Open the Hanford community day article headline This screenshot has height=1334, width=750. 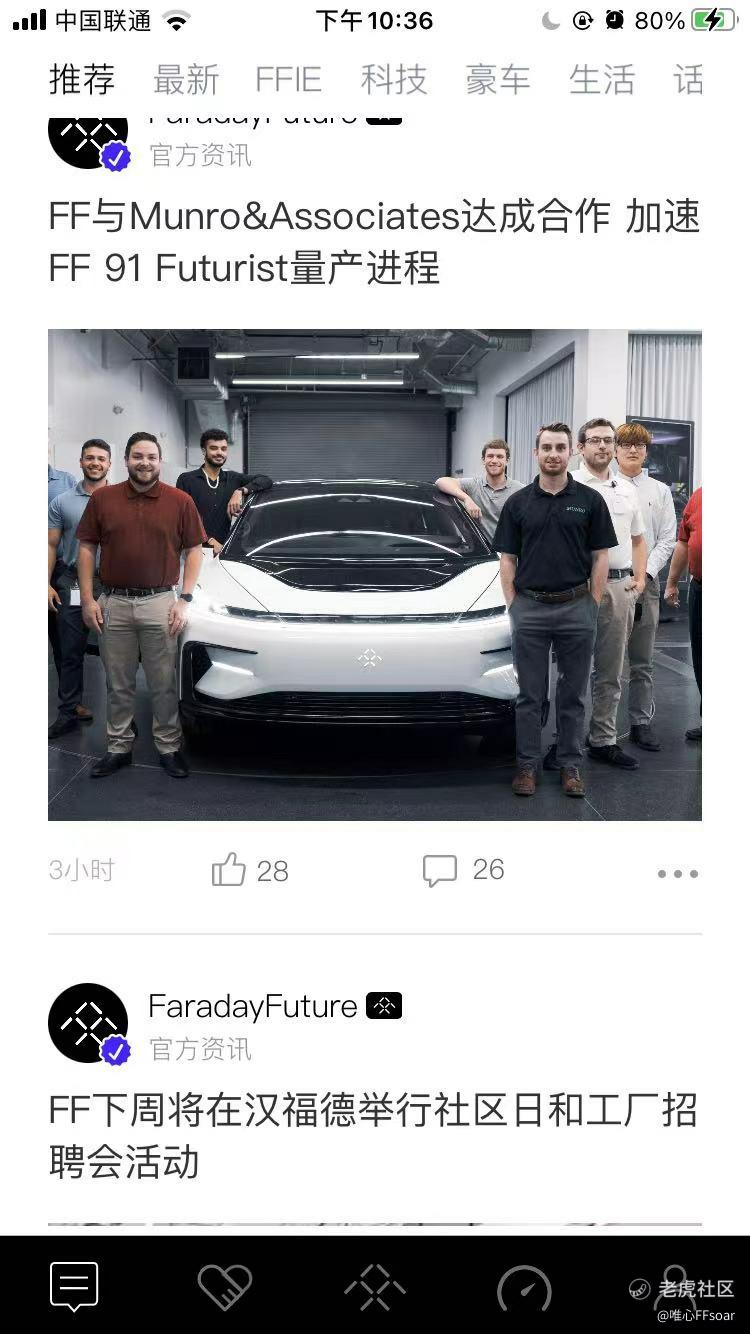tap(373, 1136)
